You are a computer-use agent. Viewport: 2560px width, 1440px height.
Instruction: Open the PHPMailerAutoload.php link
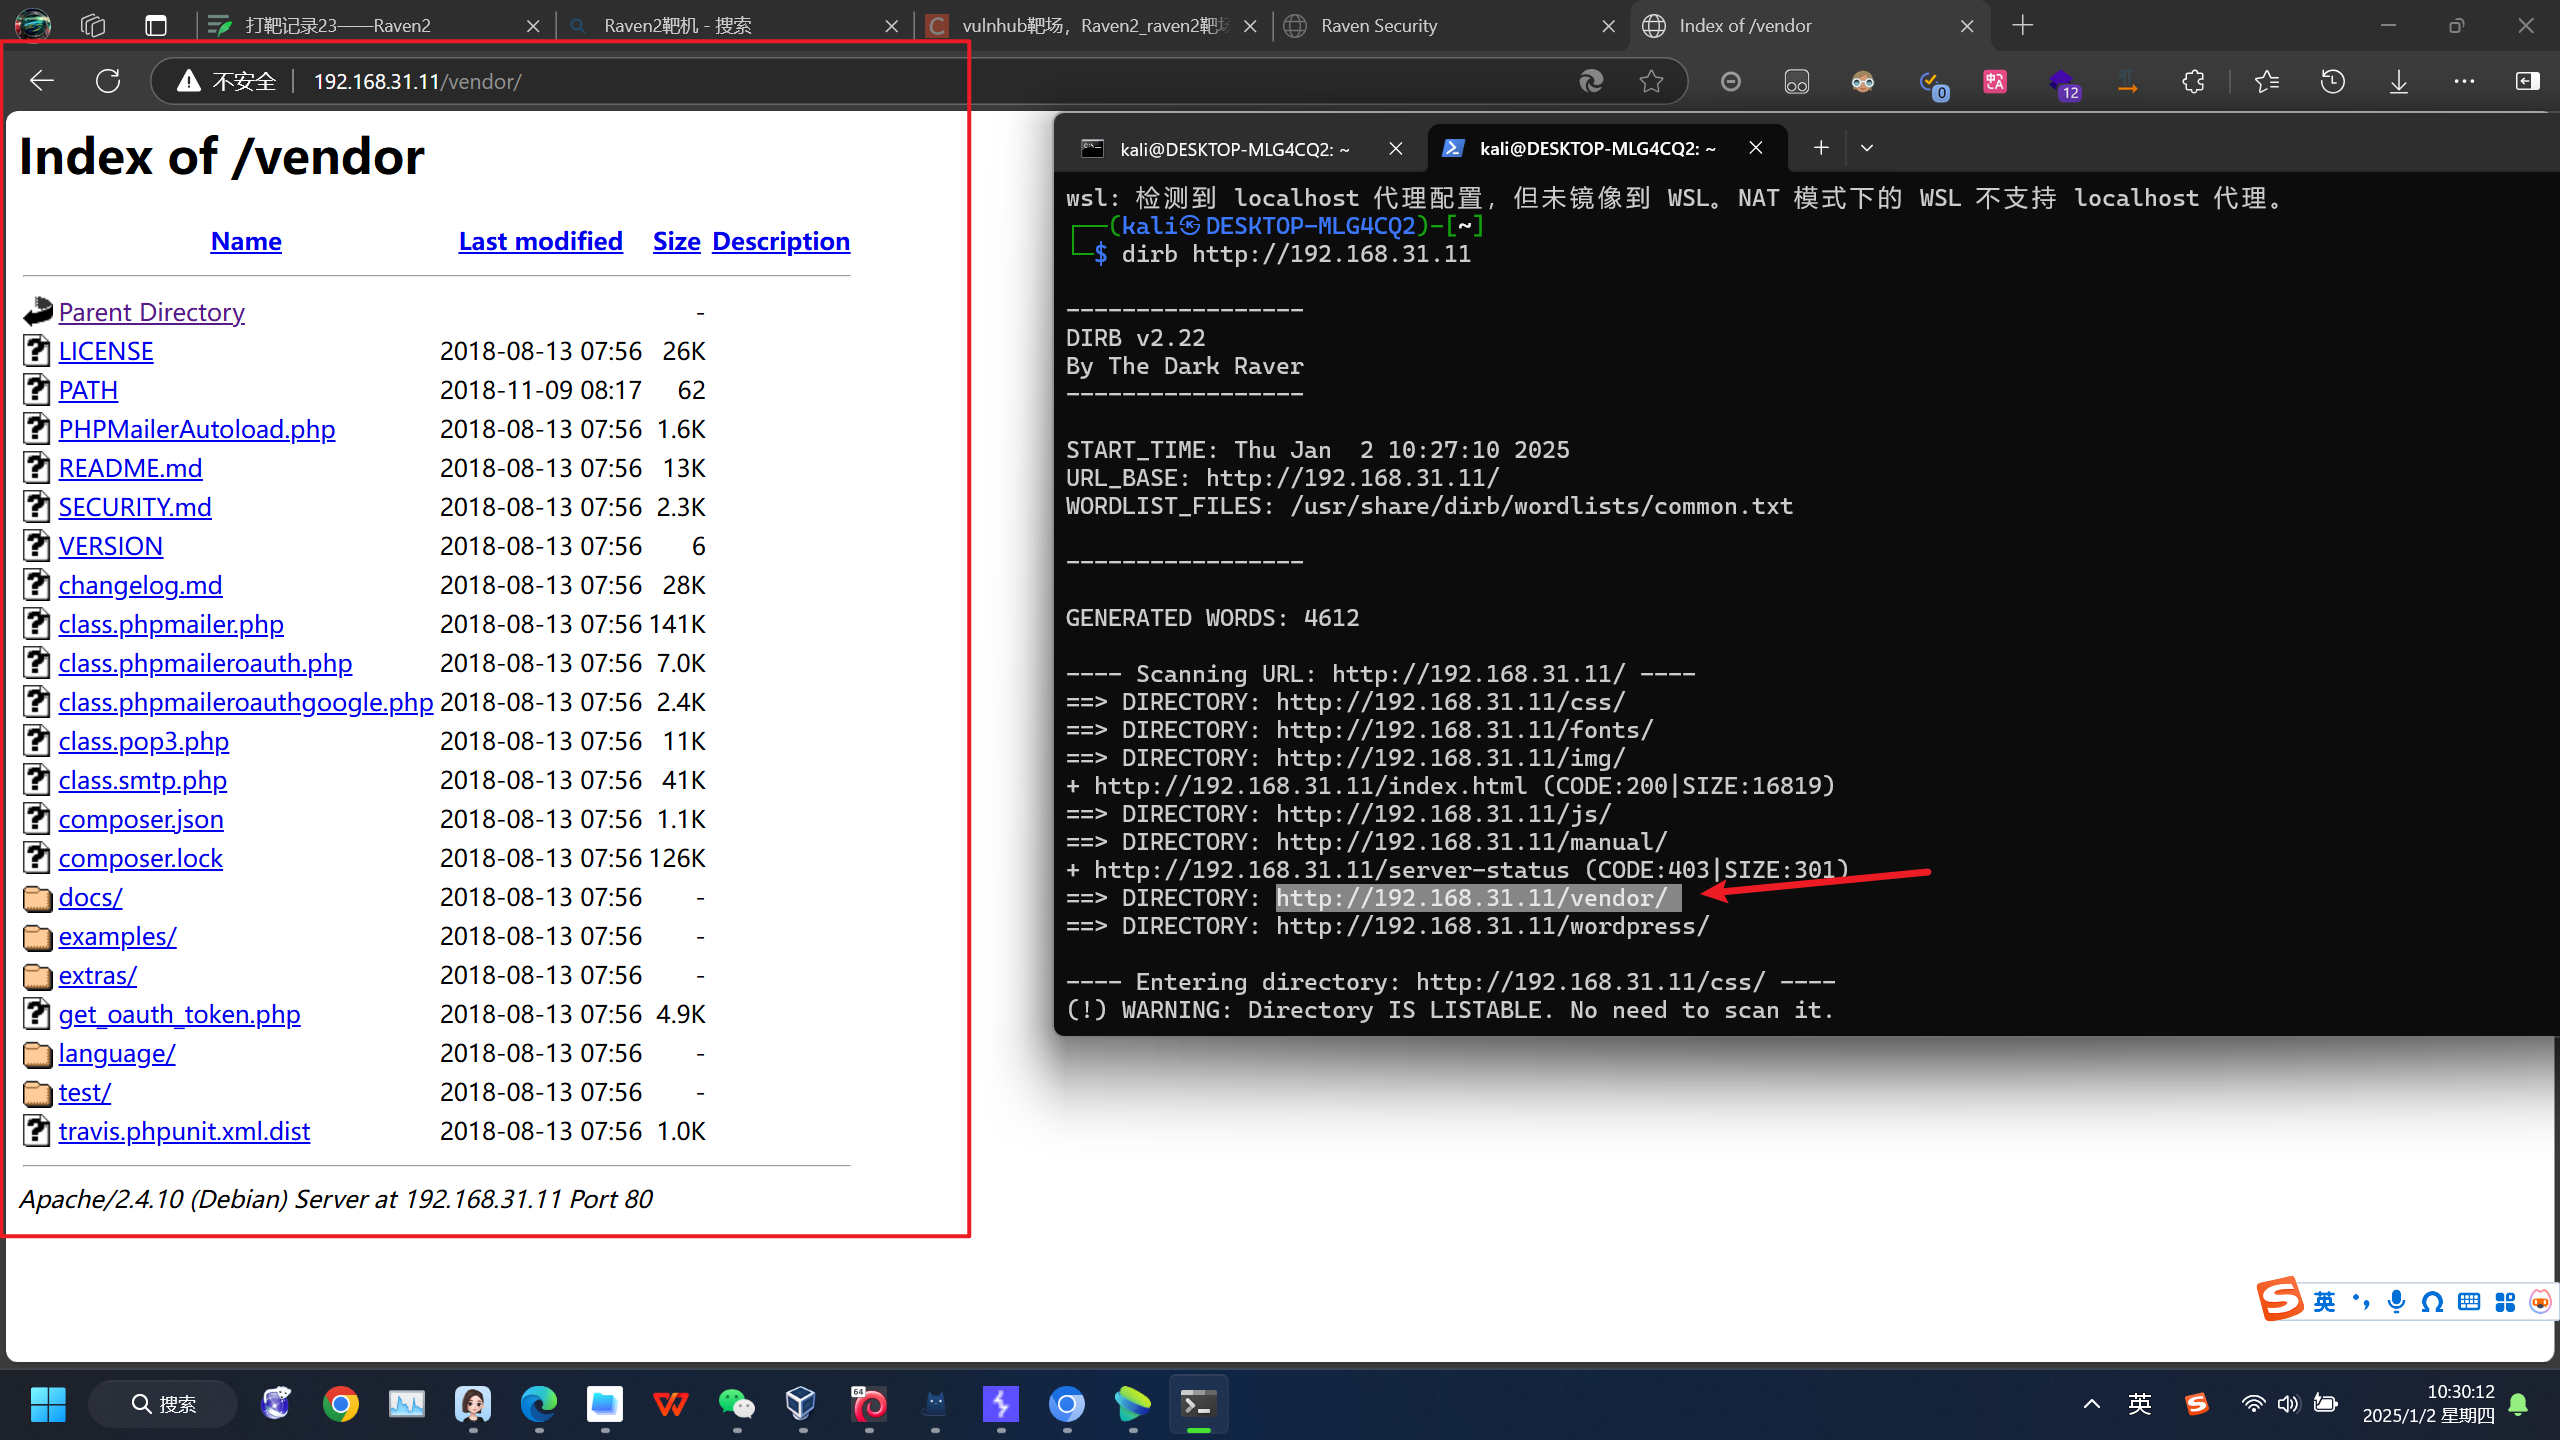coord(196,429)
